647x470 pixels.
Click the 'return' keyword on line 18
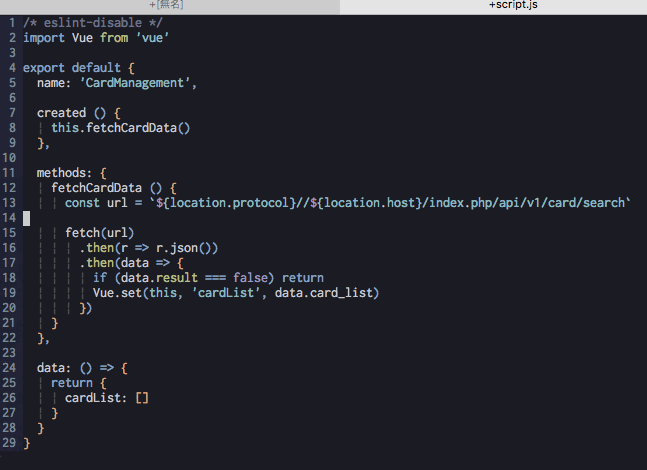pyautogui.click(x=302, y=278)
